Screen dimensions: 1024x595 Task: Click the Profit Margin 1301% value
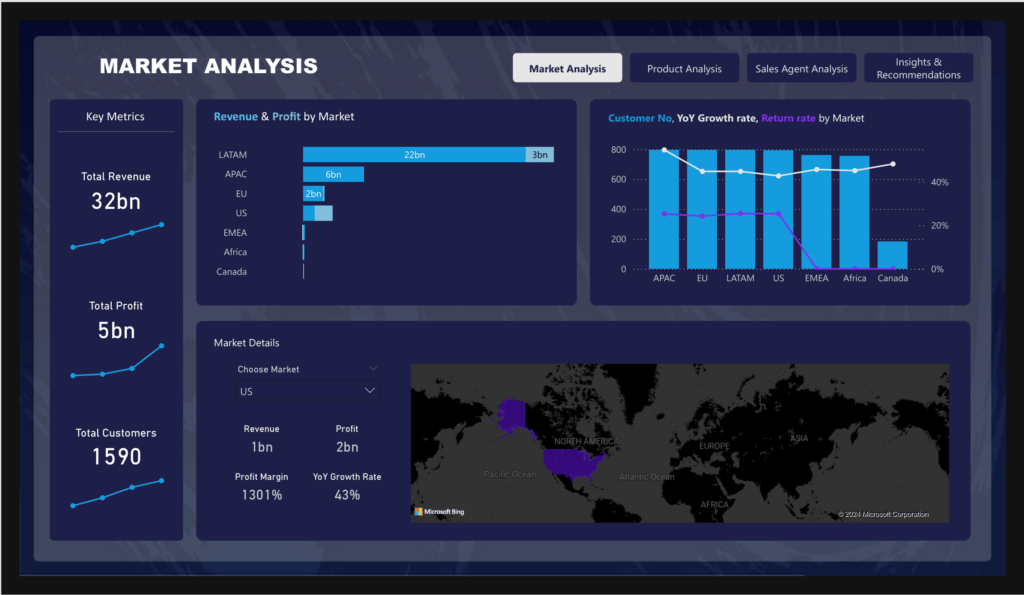[262, 495]
